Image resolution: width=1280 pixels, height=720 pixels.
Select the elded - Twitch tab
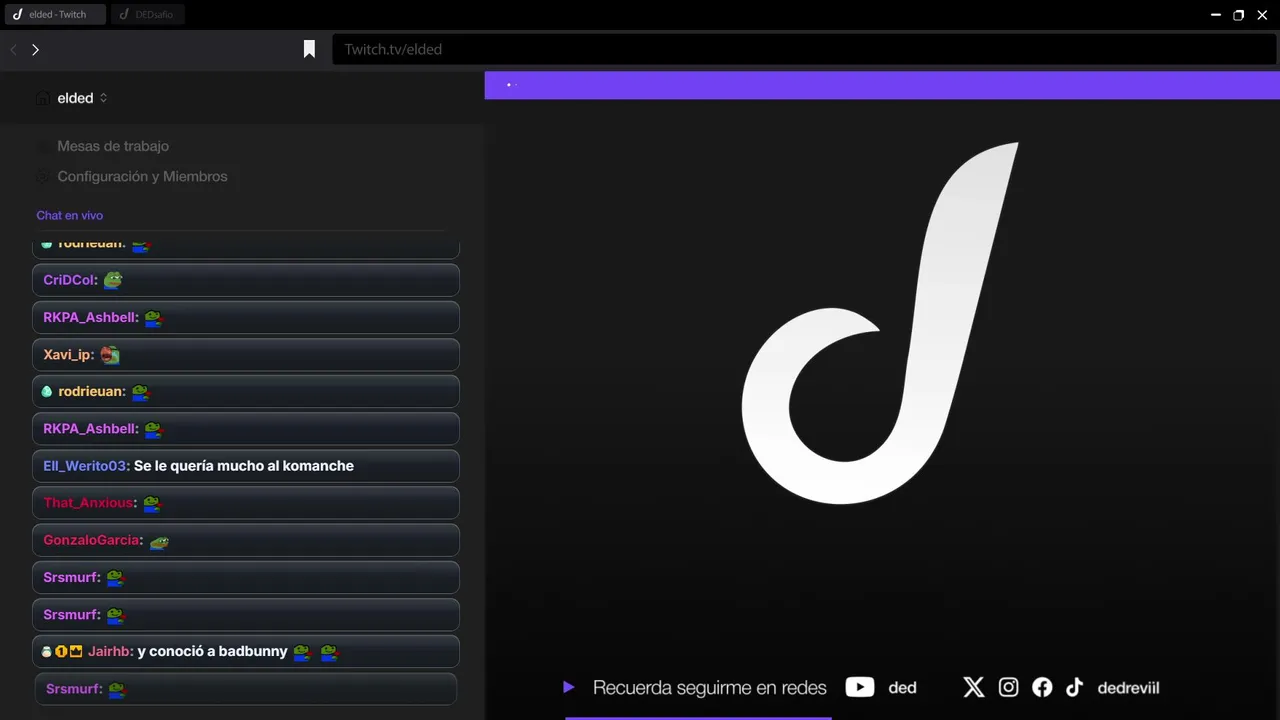pos(55,14)
